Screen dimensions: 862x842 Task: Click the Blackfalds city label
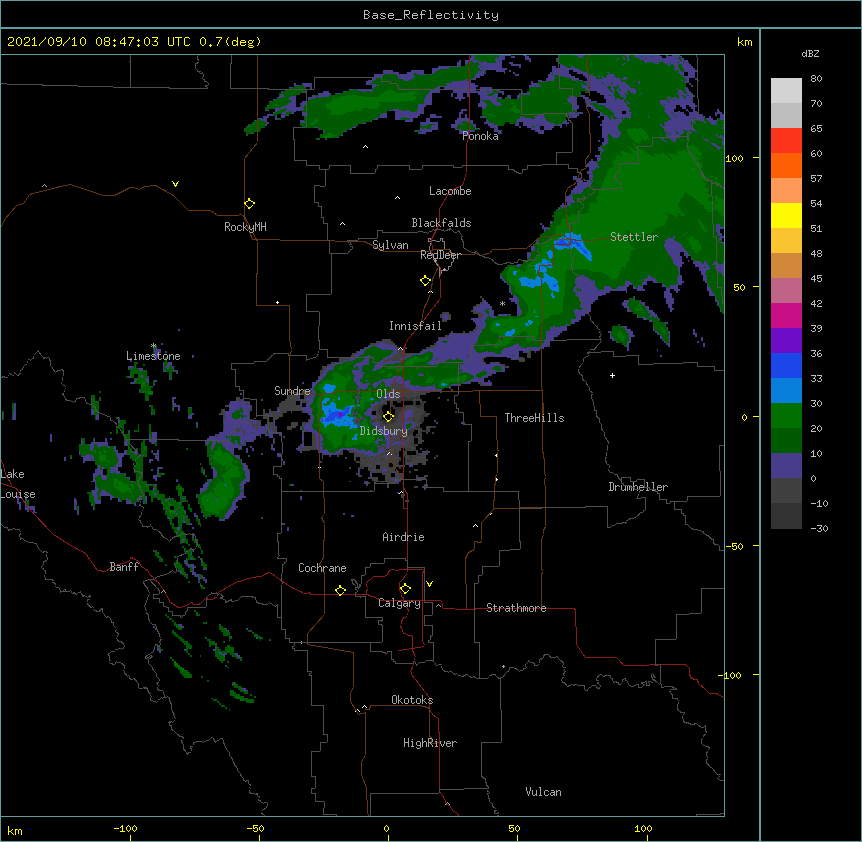click(441, 223)
